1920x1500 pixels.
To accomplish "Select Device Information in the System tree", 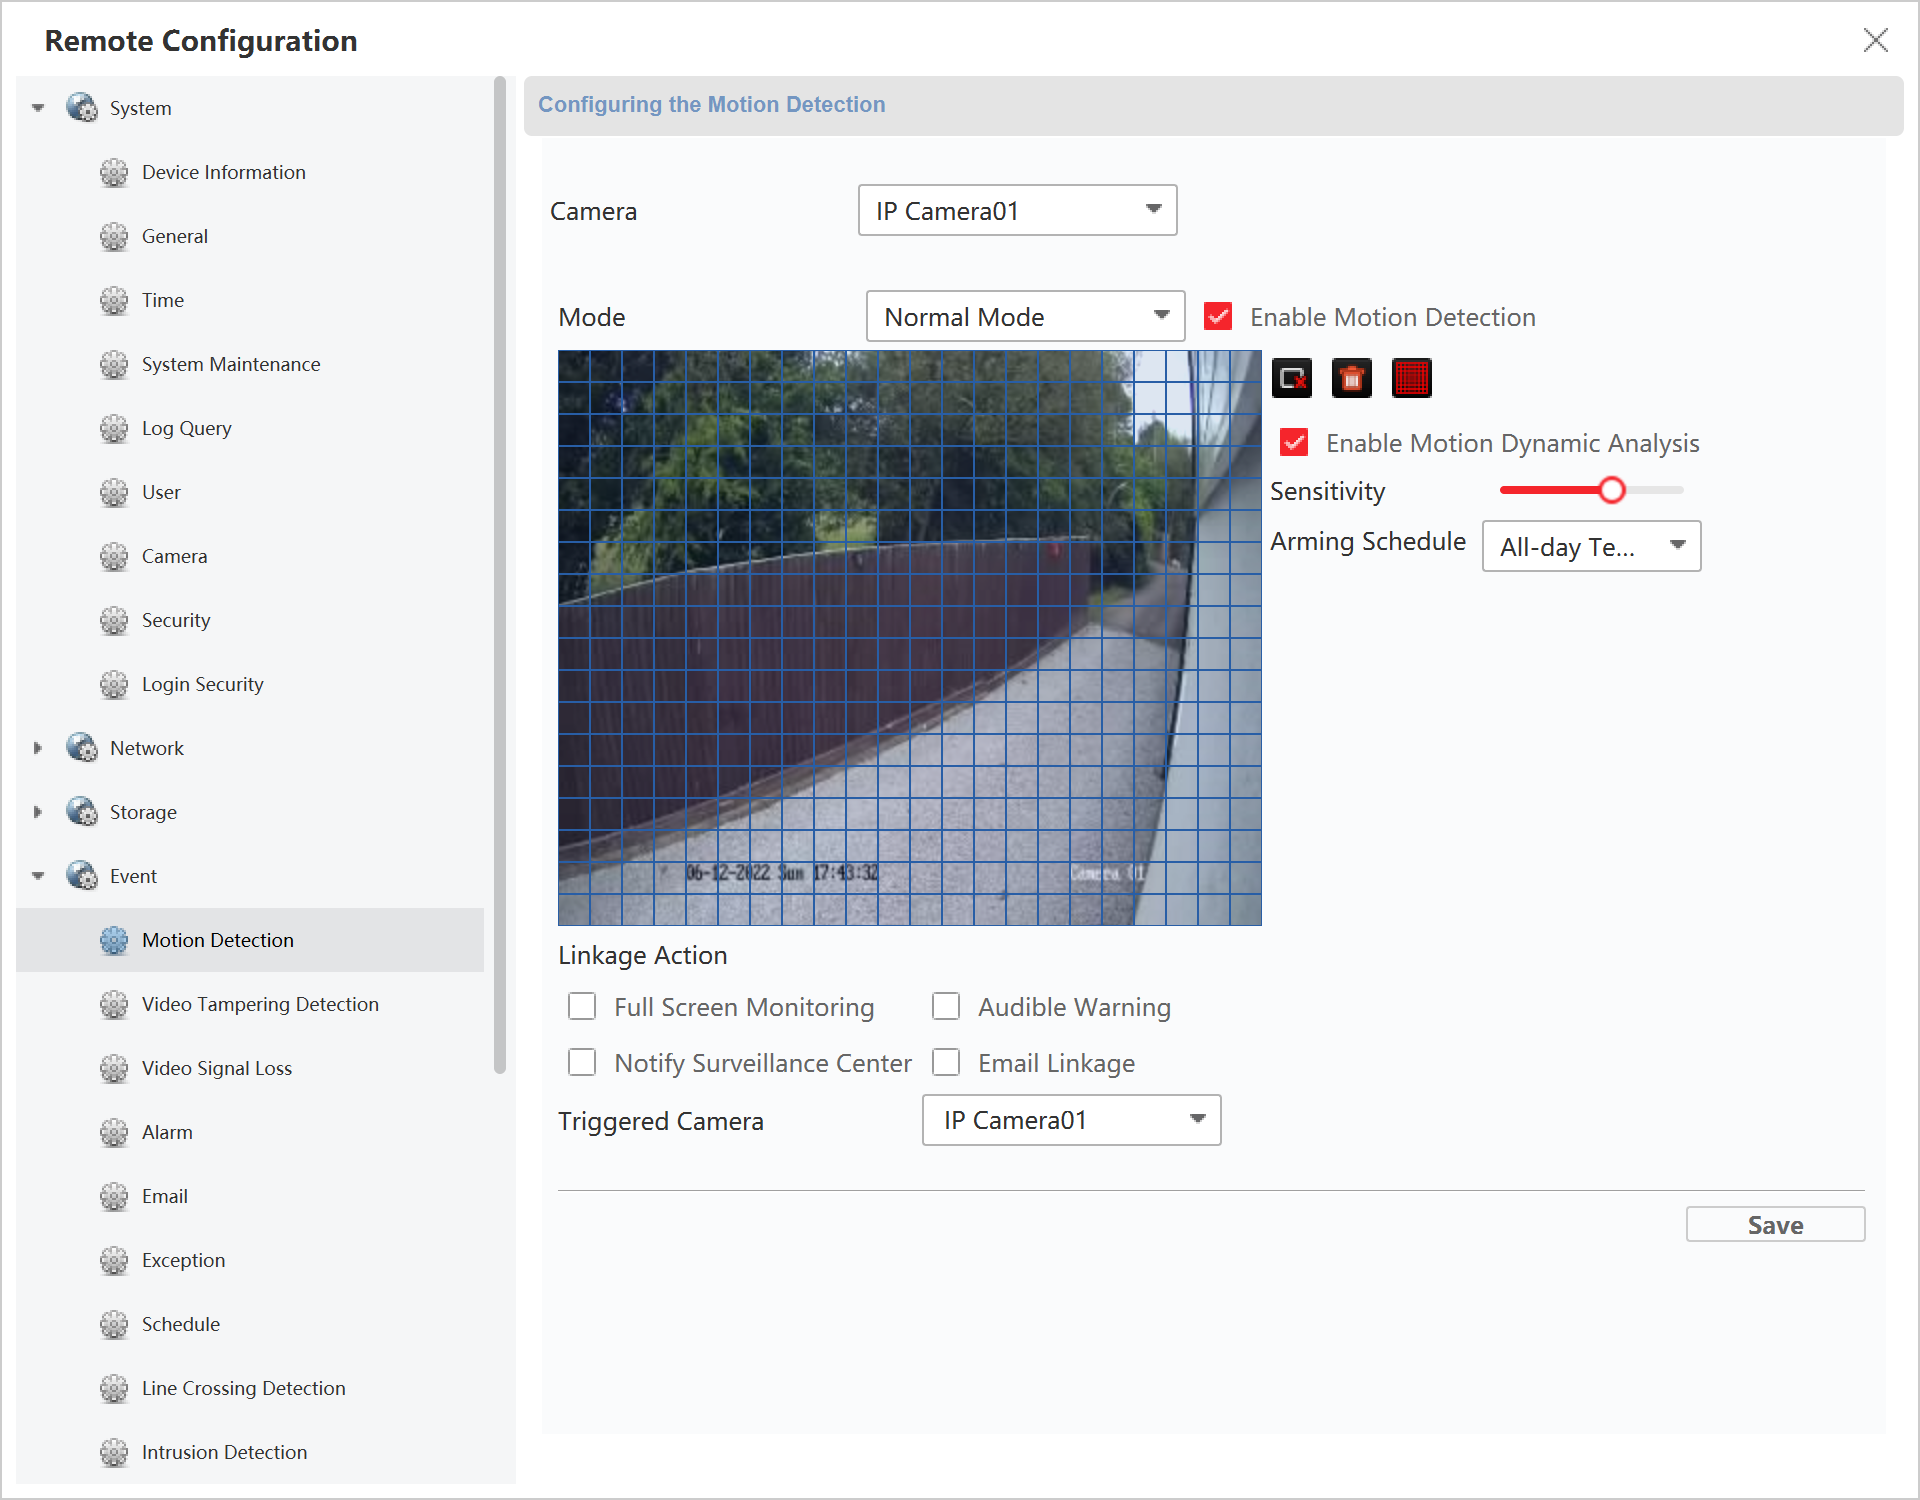I will pyautogui.click(x=223, y=172).
